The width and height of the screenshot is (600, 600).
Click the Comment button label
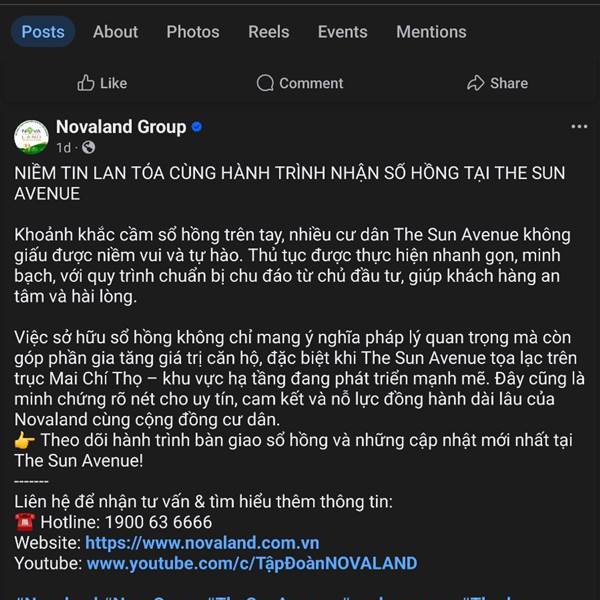coord(311,83)
